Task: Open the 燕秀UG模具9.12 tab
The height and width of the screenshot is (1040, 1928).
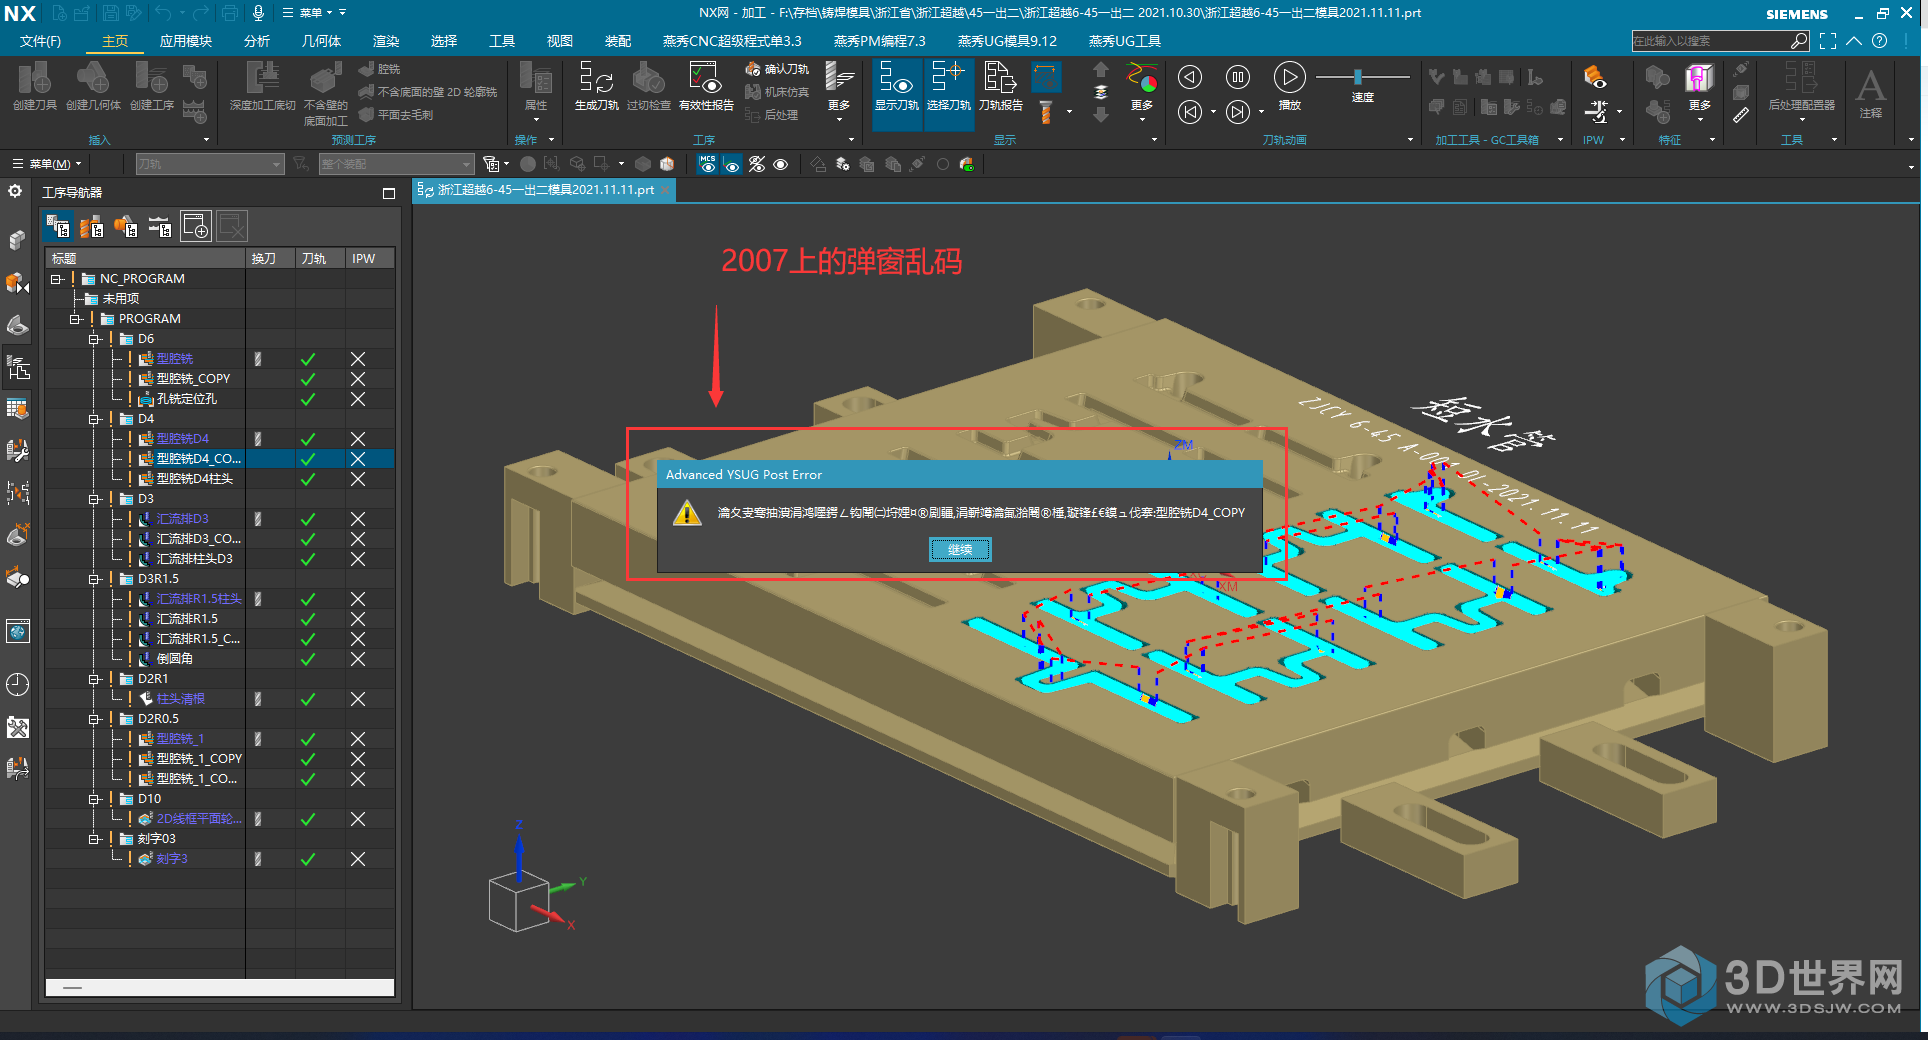Action: click(1007, 41)
